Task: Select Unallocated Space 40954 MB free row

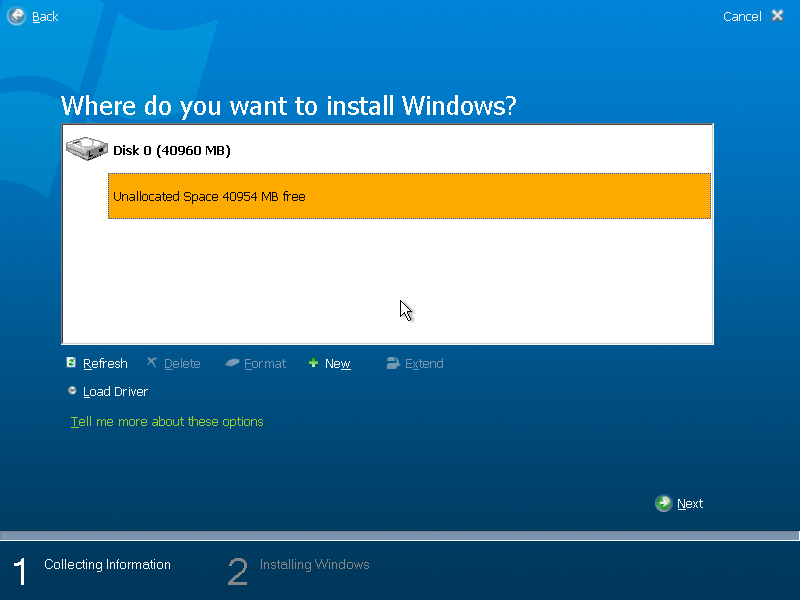Action: pyautogui.click(x=409, y=196)
